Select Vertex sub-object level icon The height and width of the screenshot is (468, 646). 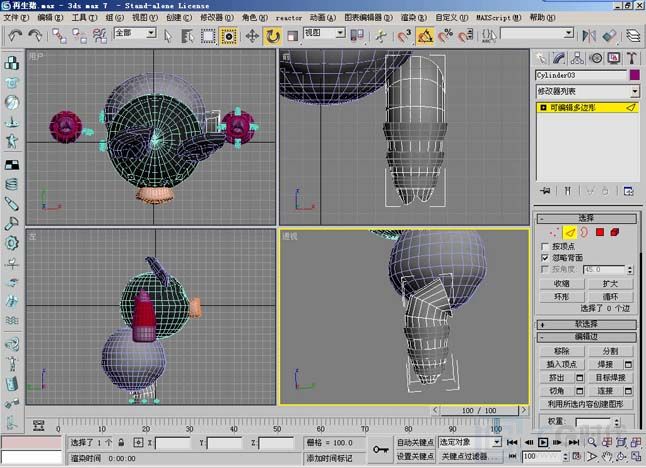point(554,232)
